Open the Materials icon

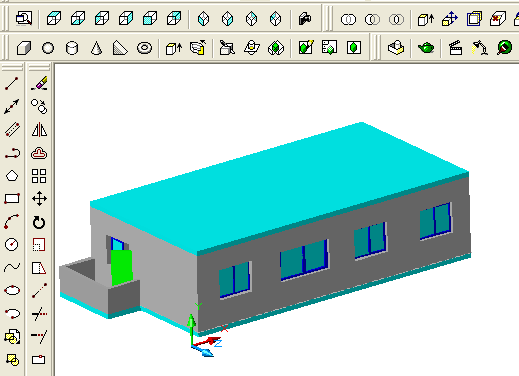504,48
